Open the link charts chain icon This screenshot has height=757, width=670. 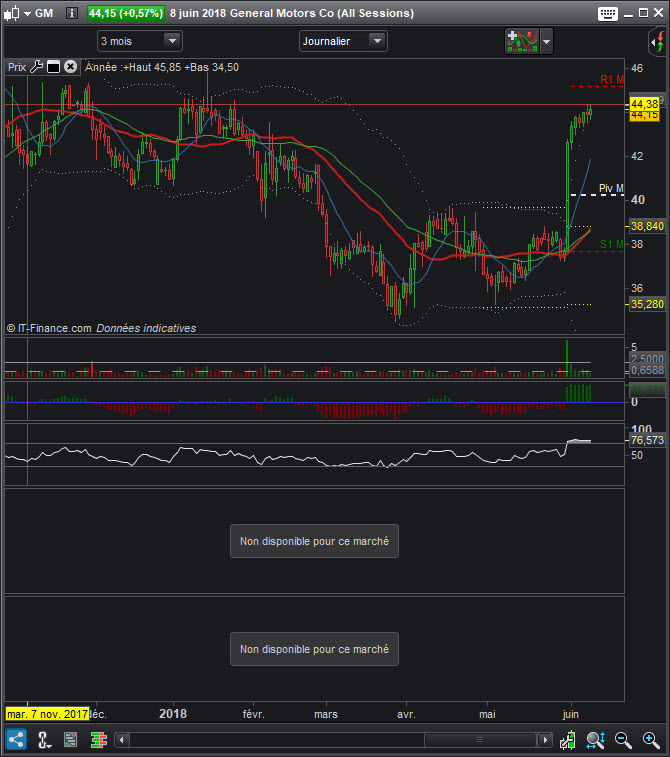44,740
